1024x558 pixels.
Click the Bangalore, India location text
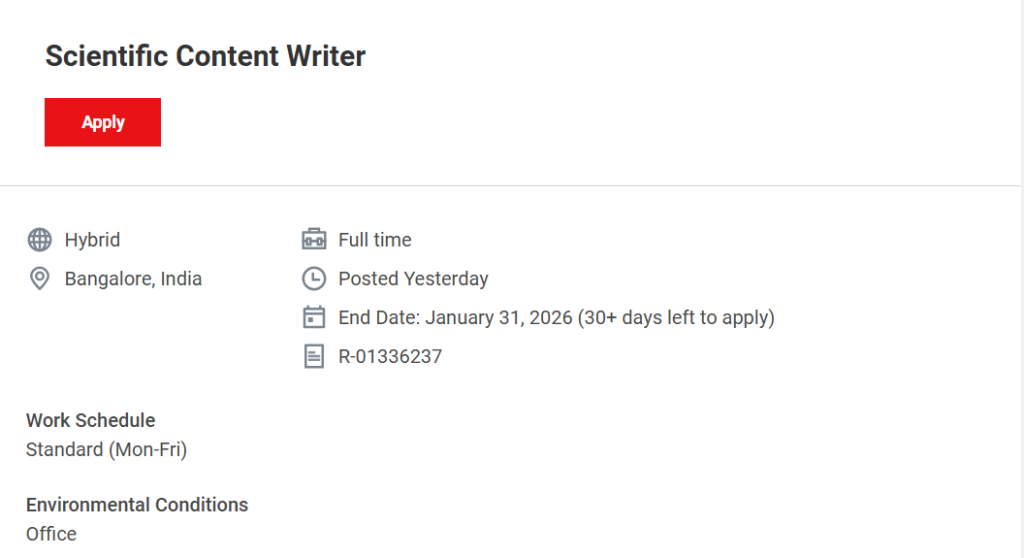tap(133, 279)
